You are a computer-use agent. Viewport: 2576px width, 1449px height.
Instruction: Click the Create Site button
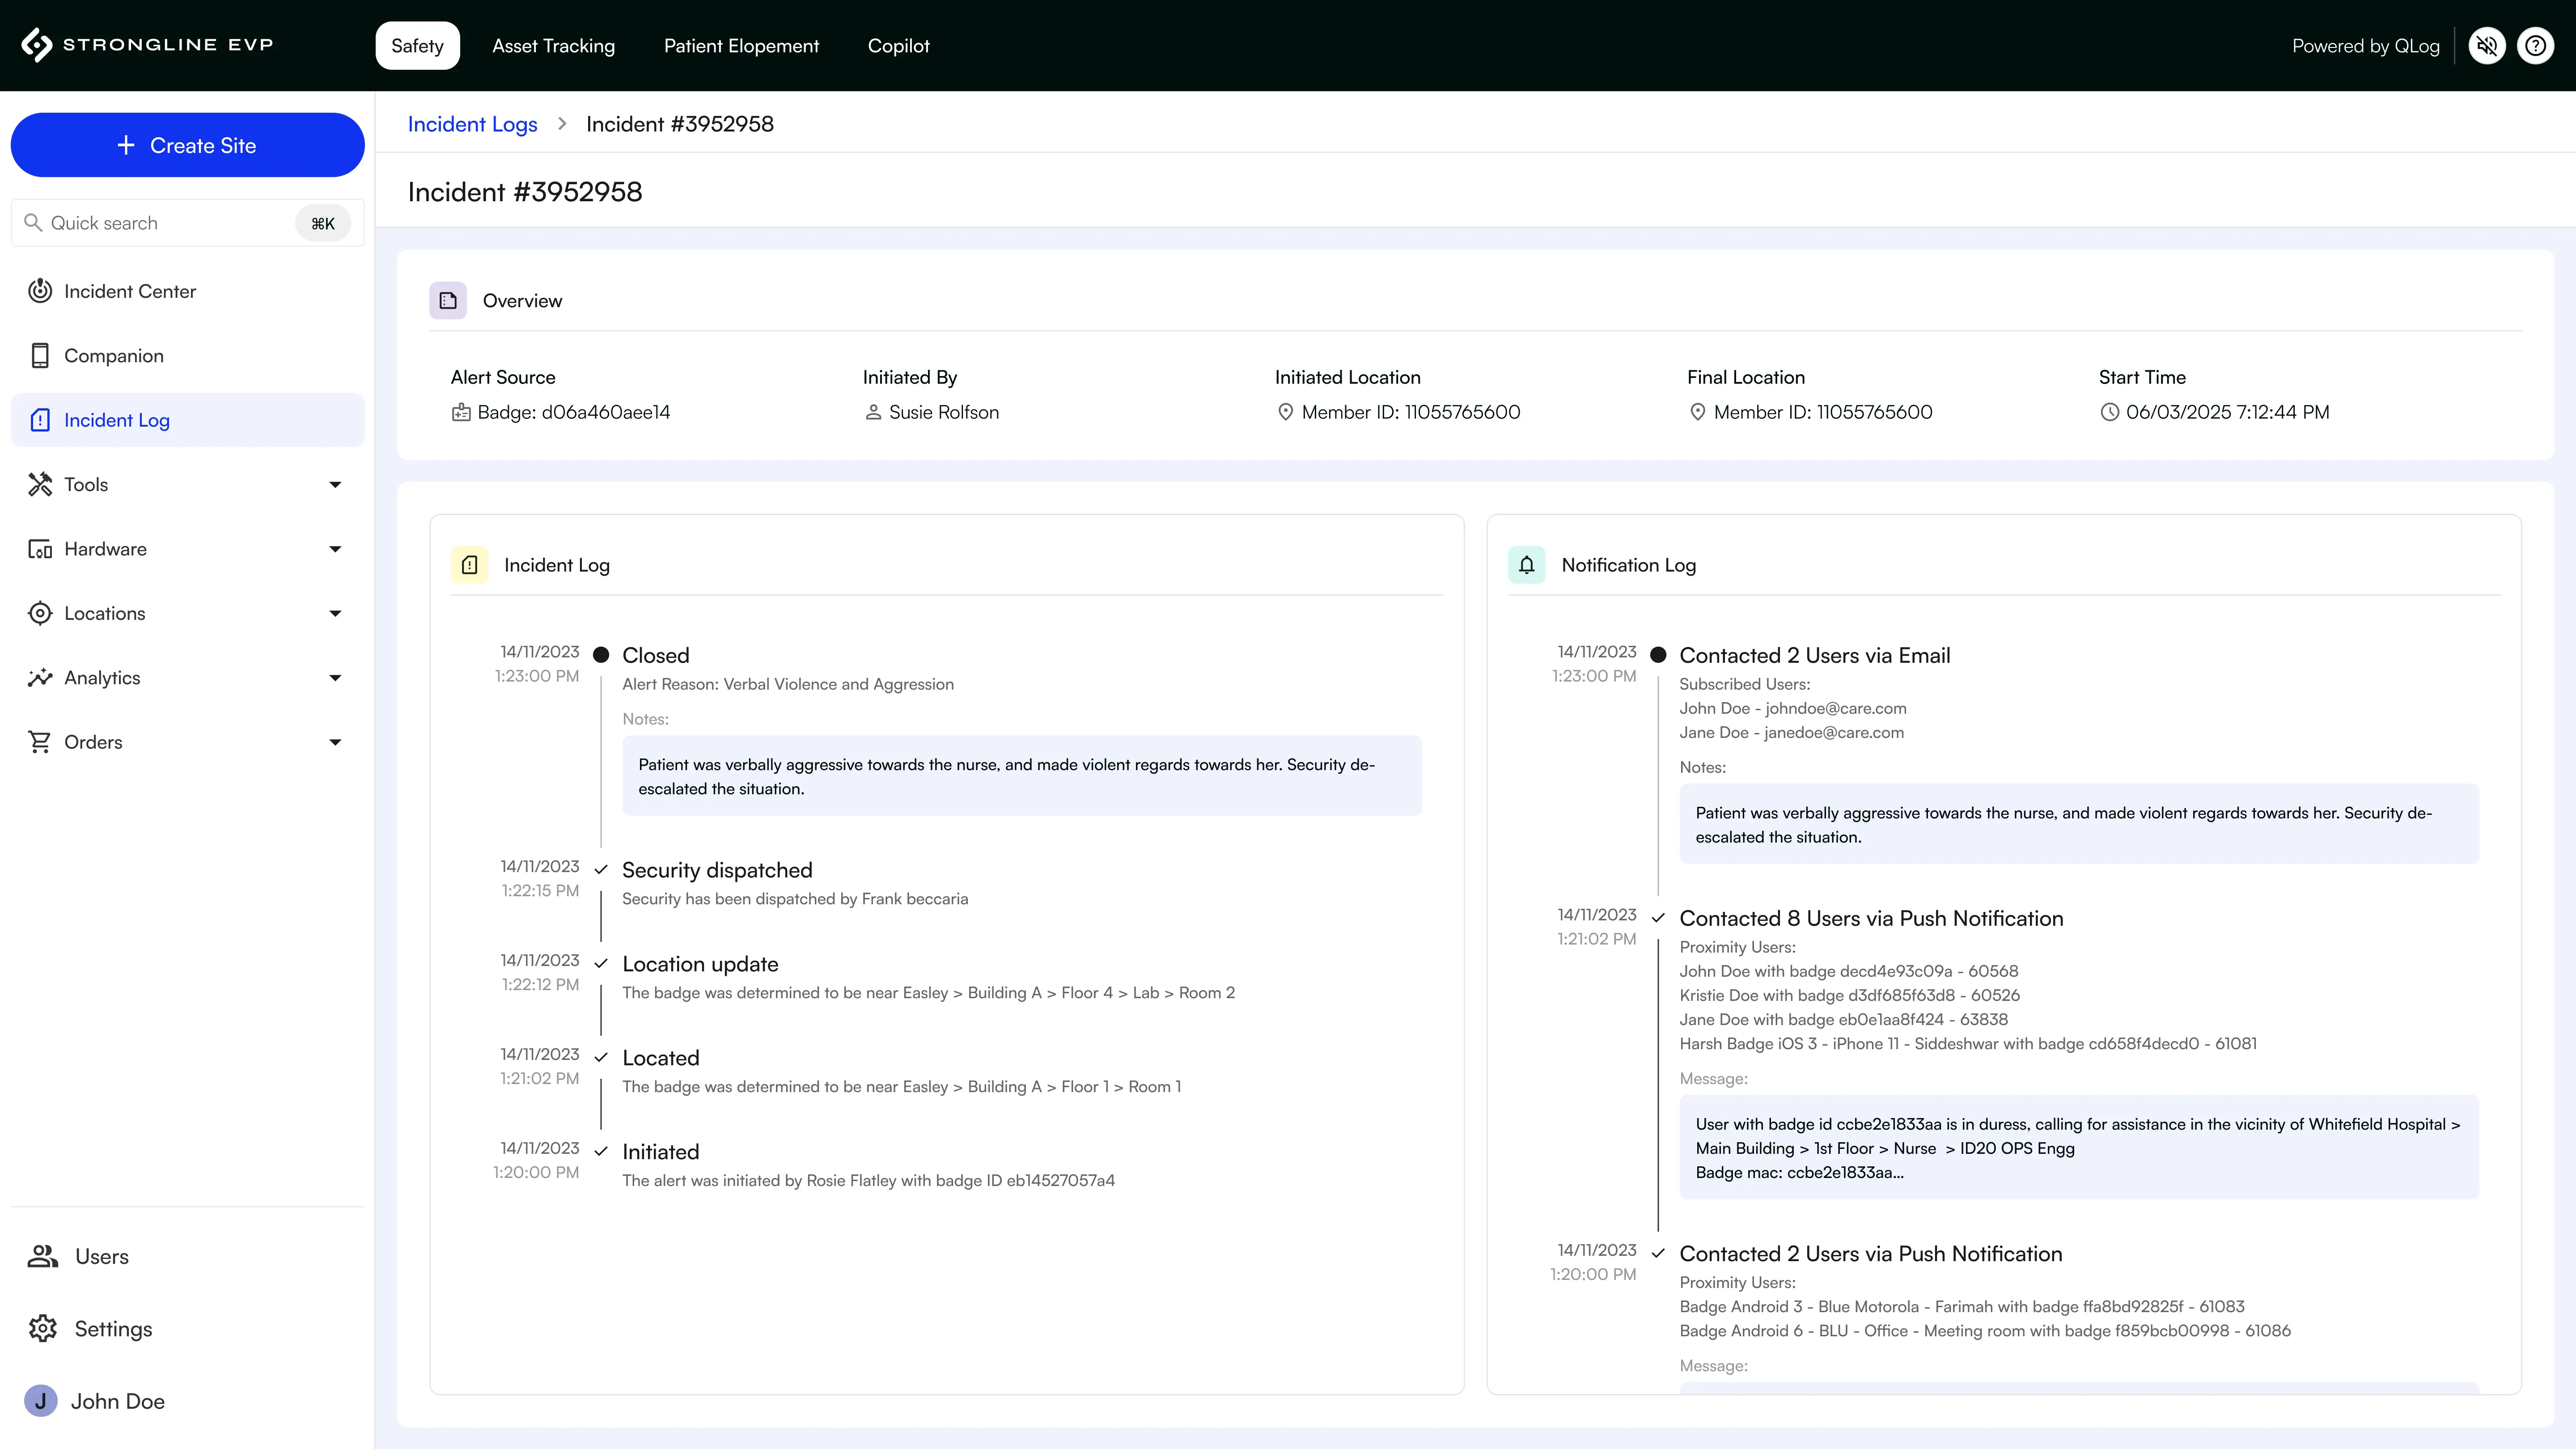(x=187, y=145)
